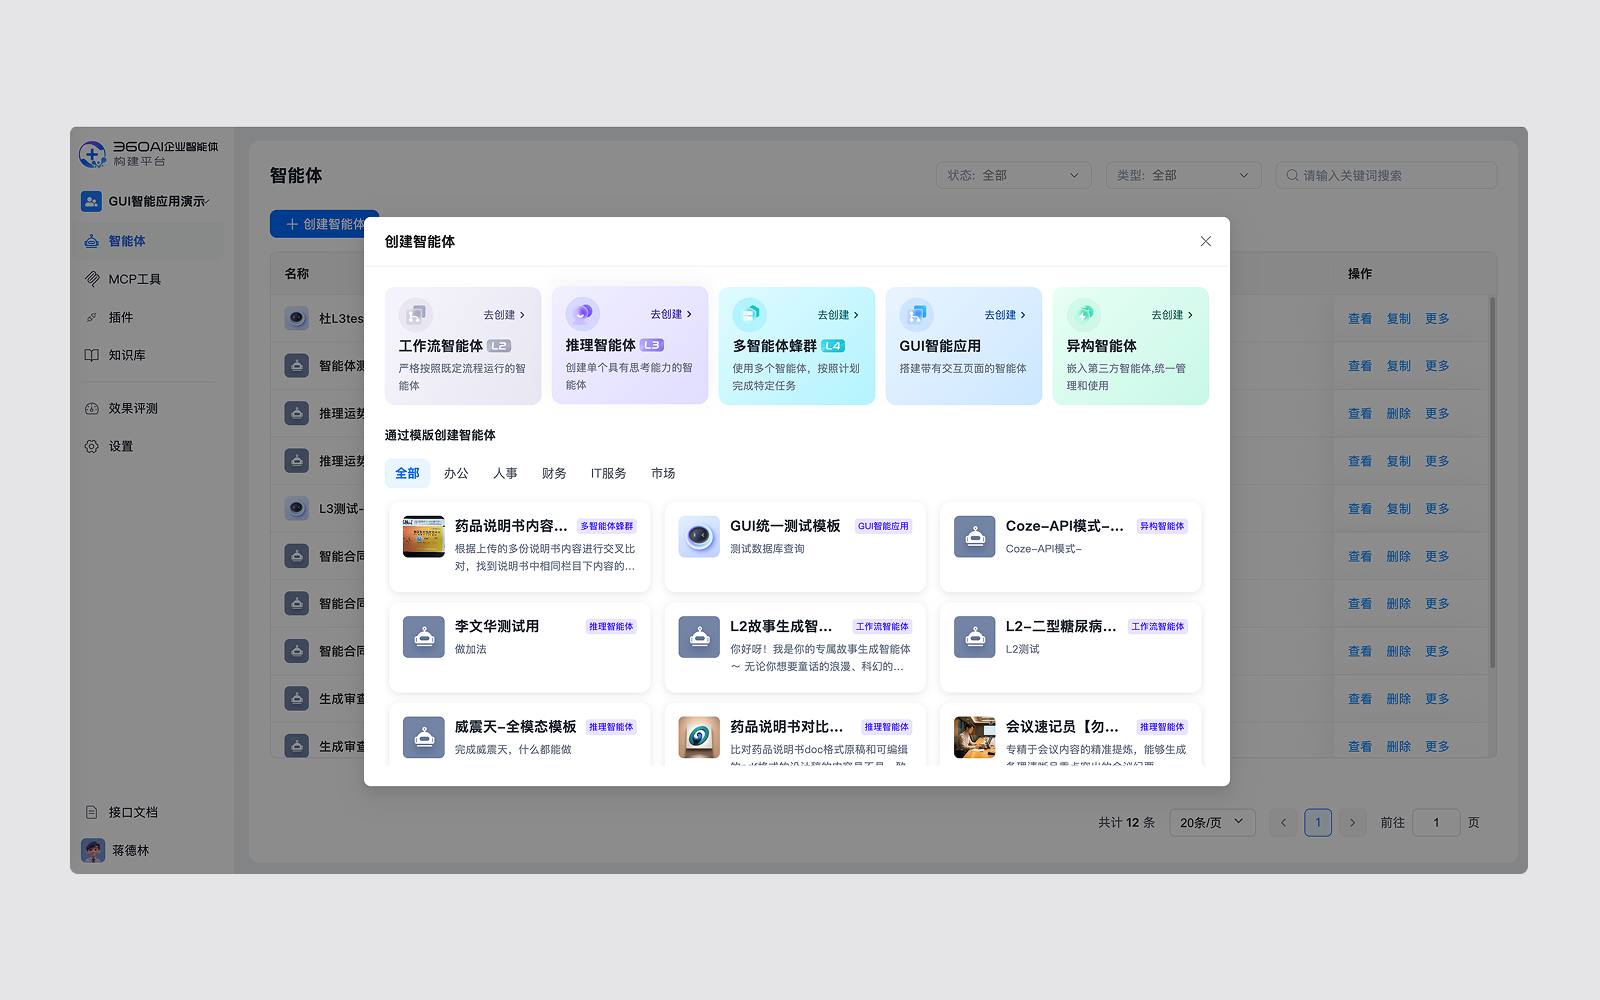Click the 接口文档 document icon
The height and width of the screenshot is (1000, 1600).
93,812
